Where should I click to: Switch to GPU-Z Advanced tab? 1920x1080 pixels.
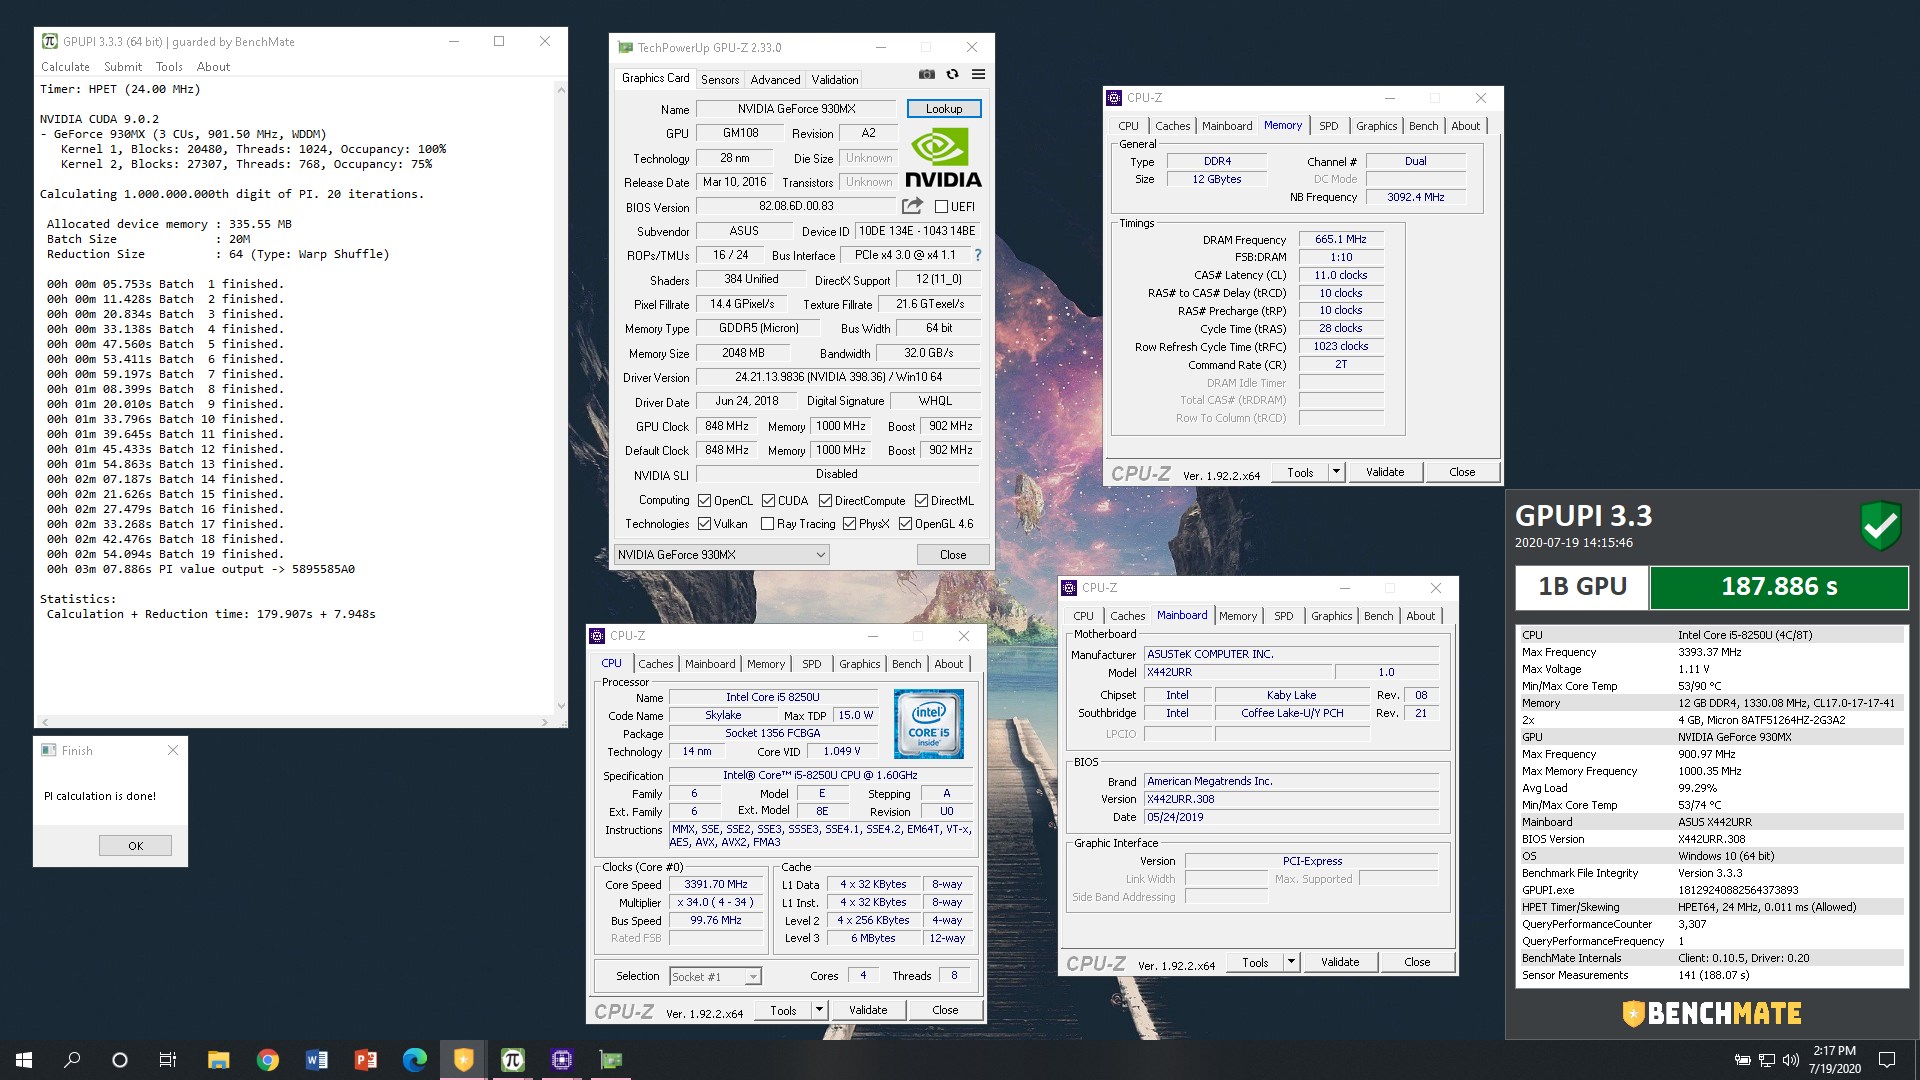pyautogui.click(x=775, y=80)
